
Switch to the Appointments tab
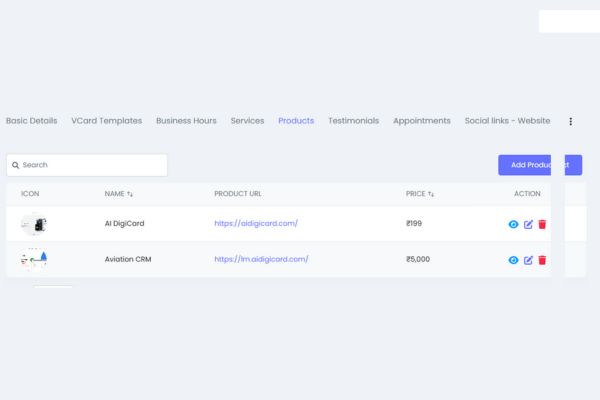point(421,121)
